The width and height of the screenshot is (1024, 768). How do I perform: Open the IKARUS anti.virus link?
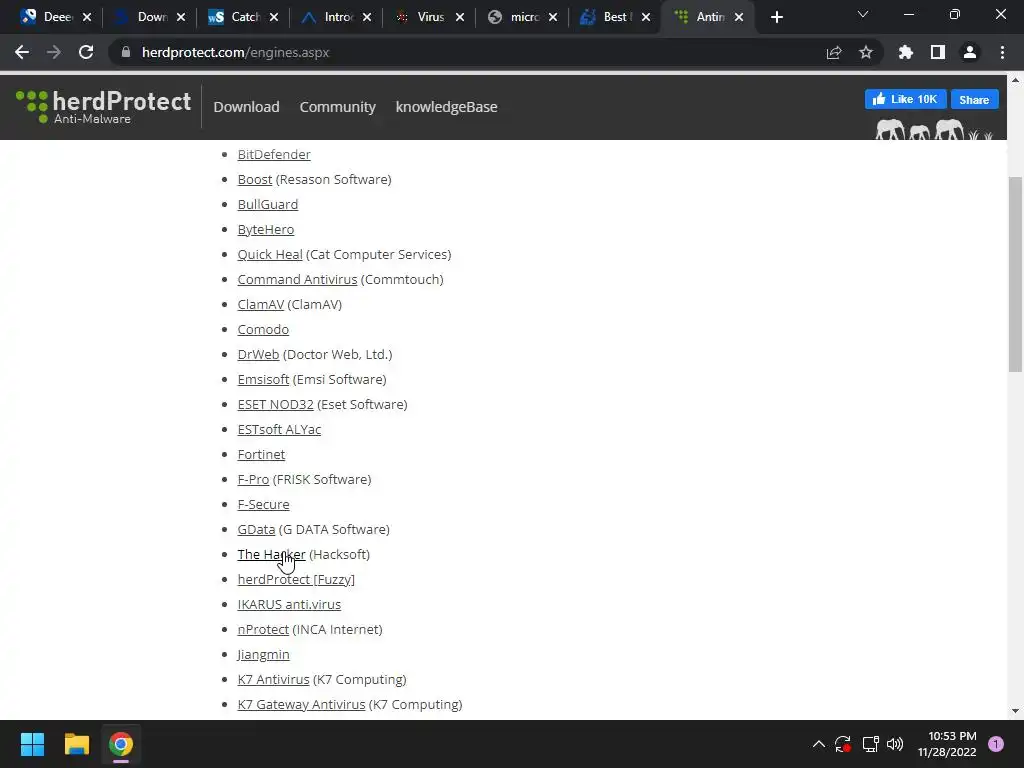[289, 604]
